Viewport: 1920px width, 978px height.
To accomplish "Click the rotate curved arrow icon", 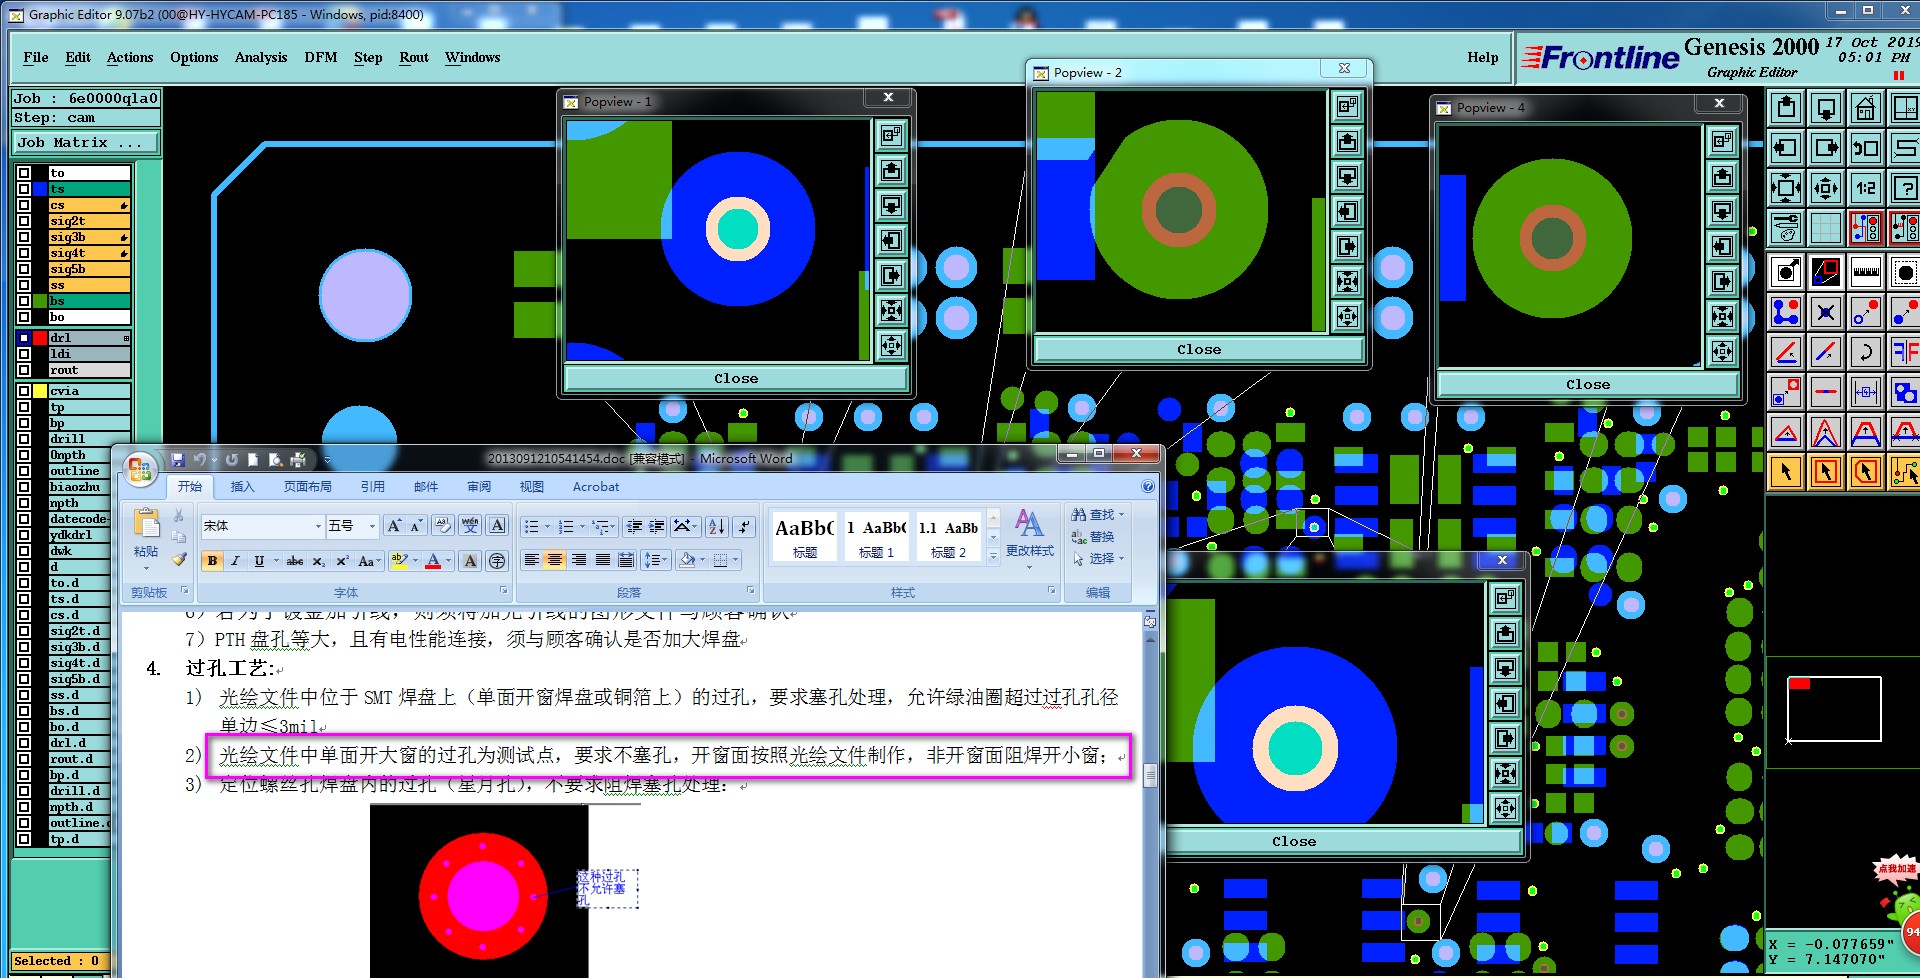I will coord(1865,352).
